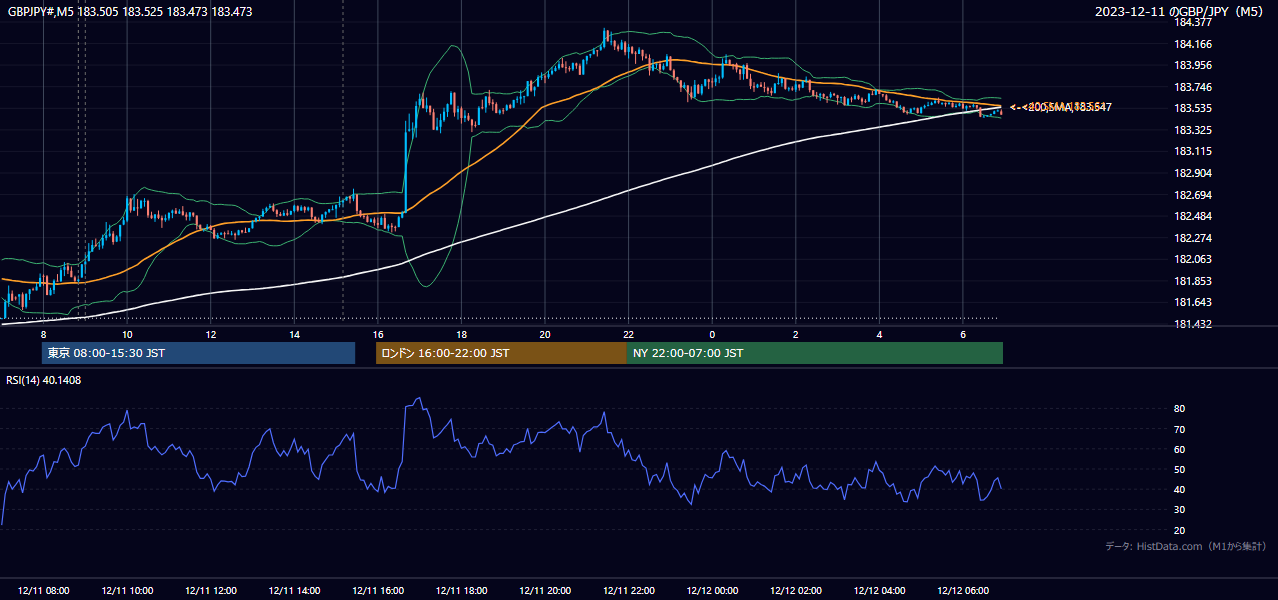Click the 181.853 price axis label
This screenshot has height=600, width=1278.
pyautogui.click(x=1192, y=281)
